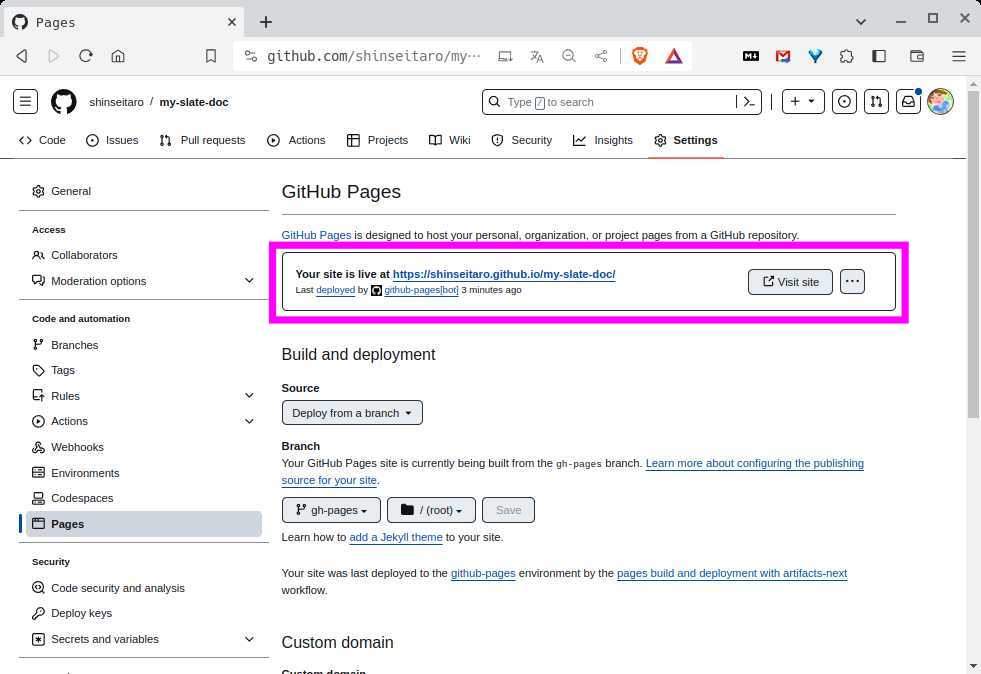
Task: Expand the Rules sidebar section
Action: [249, 396]
